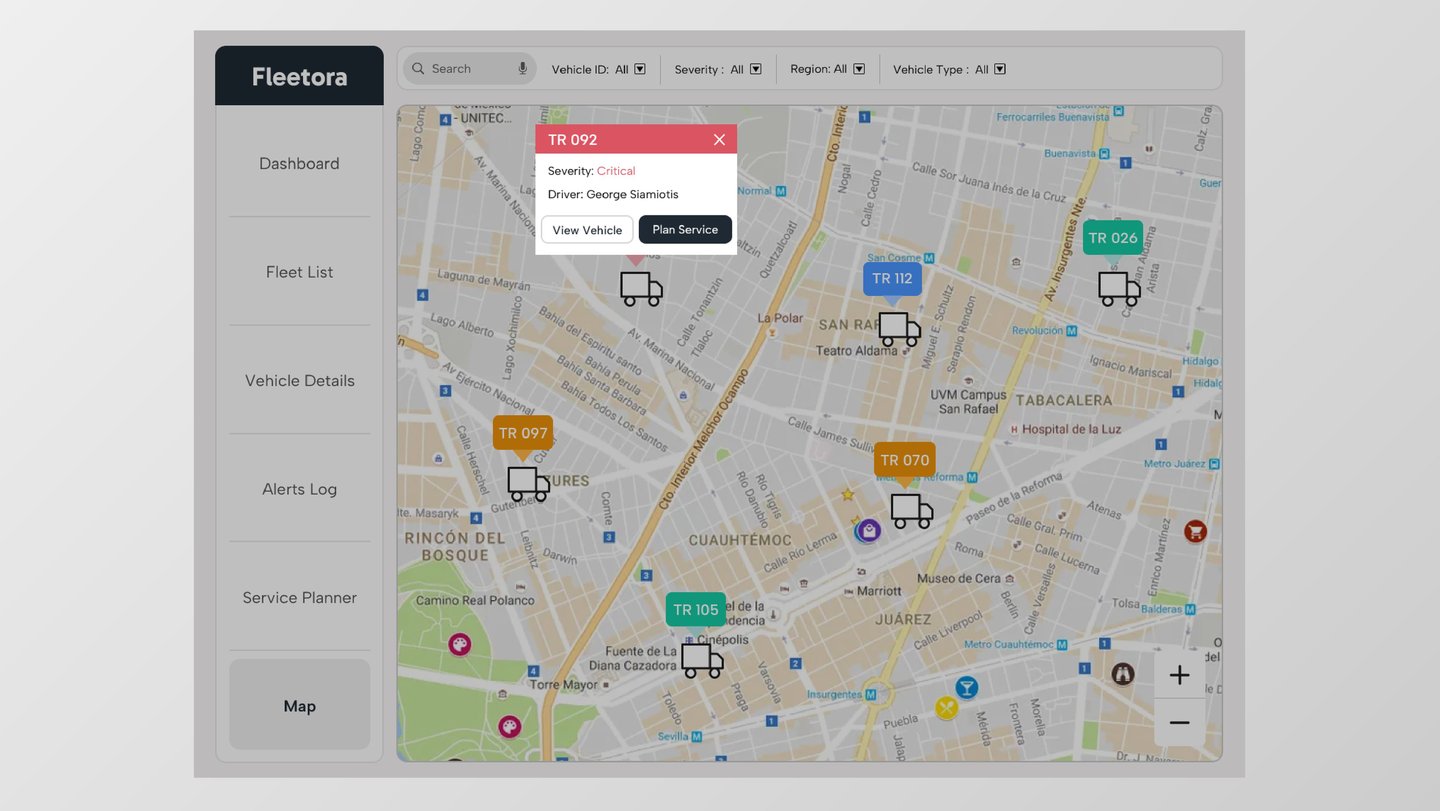Go to the Dashboard section

point(299,163)
